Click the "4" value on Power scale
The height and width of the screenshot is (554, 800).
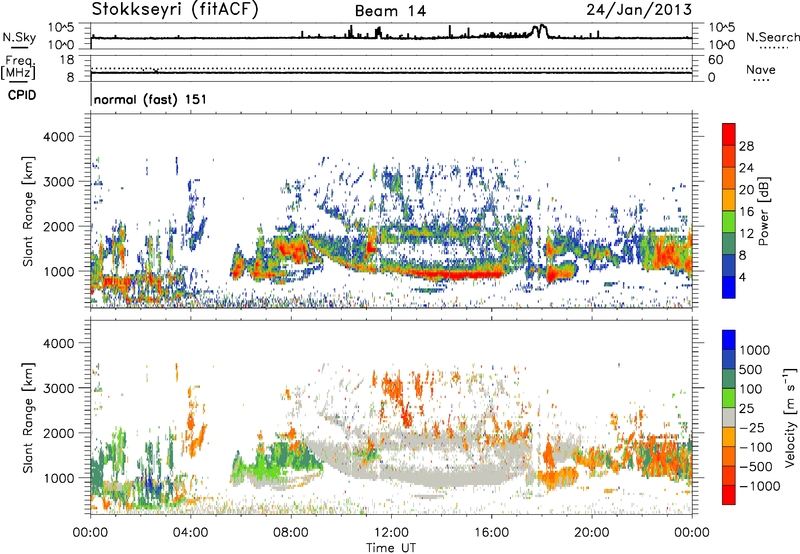tap(742, 278)
